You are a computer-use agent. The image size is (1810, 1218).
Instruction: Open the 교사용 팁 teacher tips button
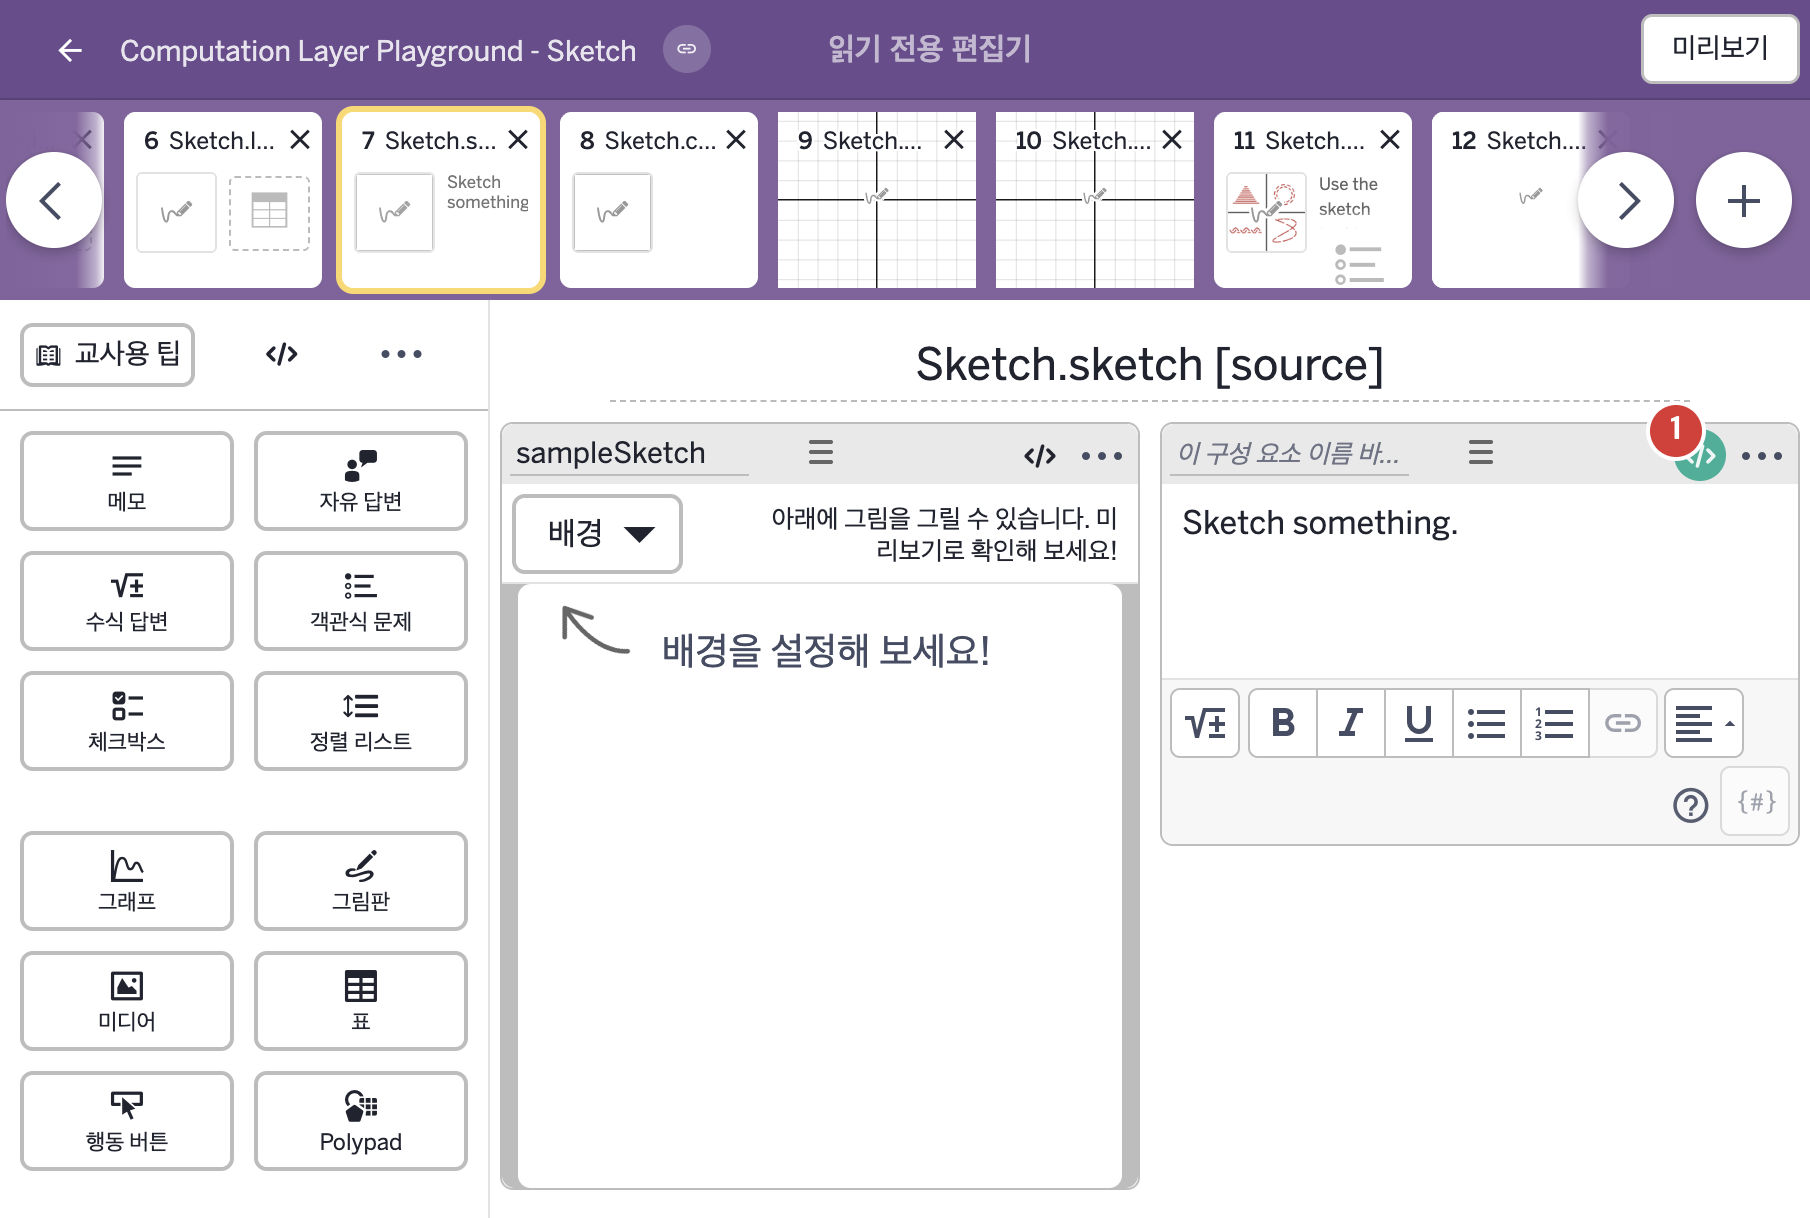108,354
